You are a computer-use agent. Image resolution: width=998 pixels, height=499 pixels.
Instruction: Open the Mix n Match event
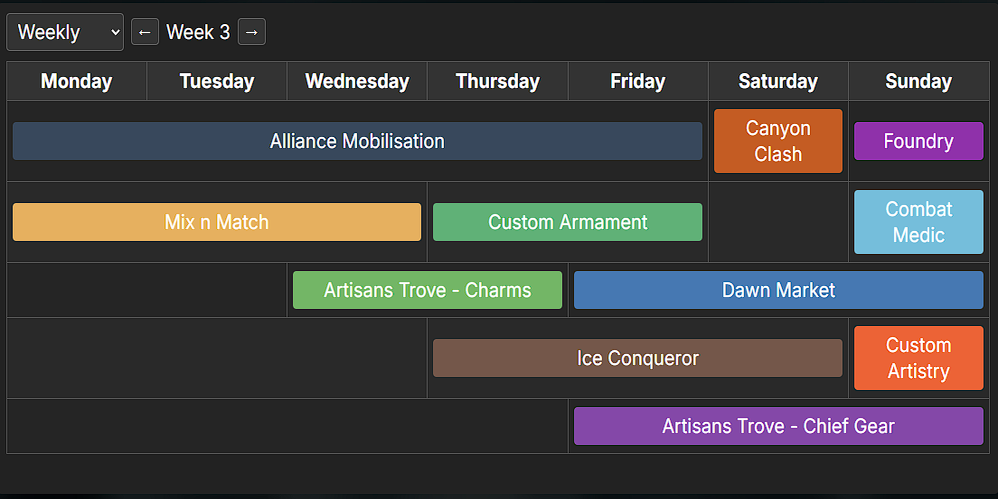point(216,222)
